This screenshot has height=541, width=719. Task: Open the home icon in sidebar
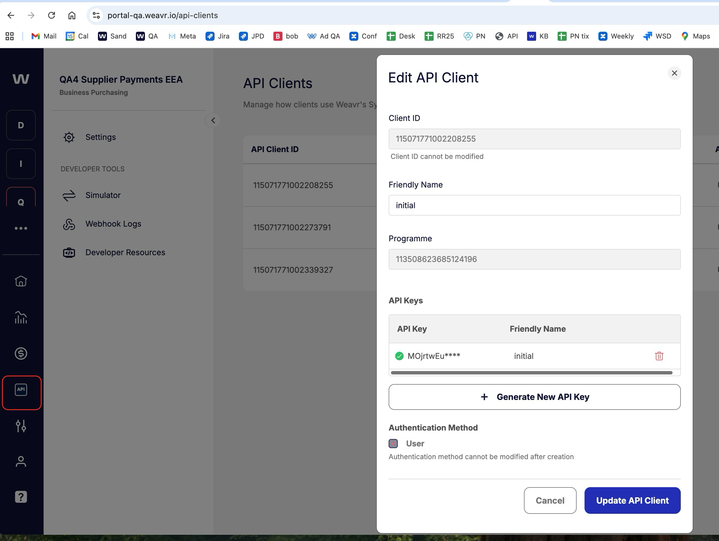tap(21, 281)
